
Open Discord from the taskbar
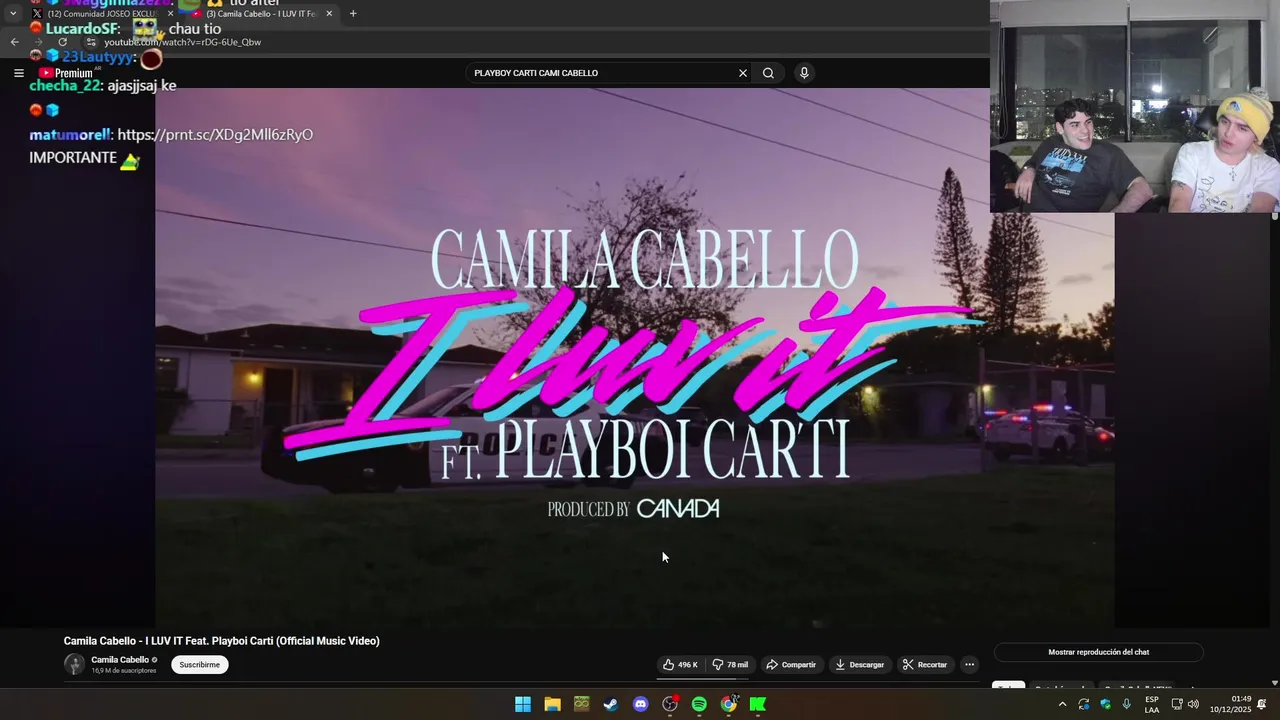click(x=640, y=704)
